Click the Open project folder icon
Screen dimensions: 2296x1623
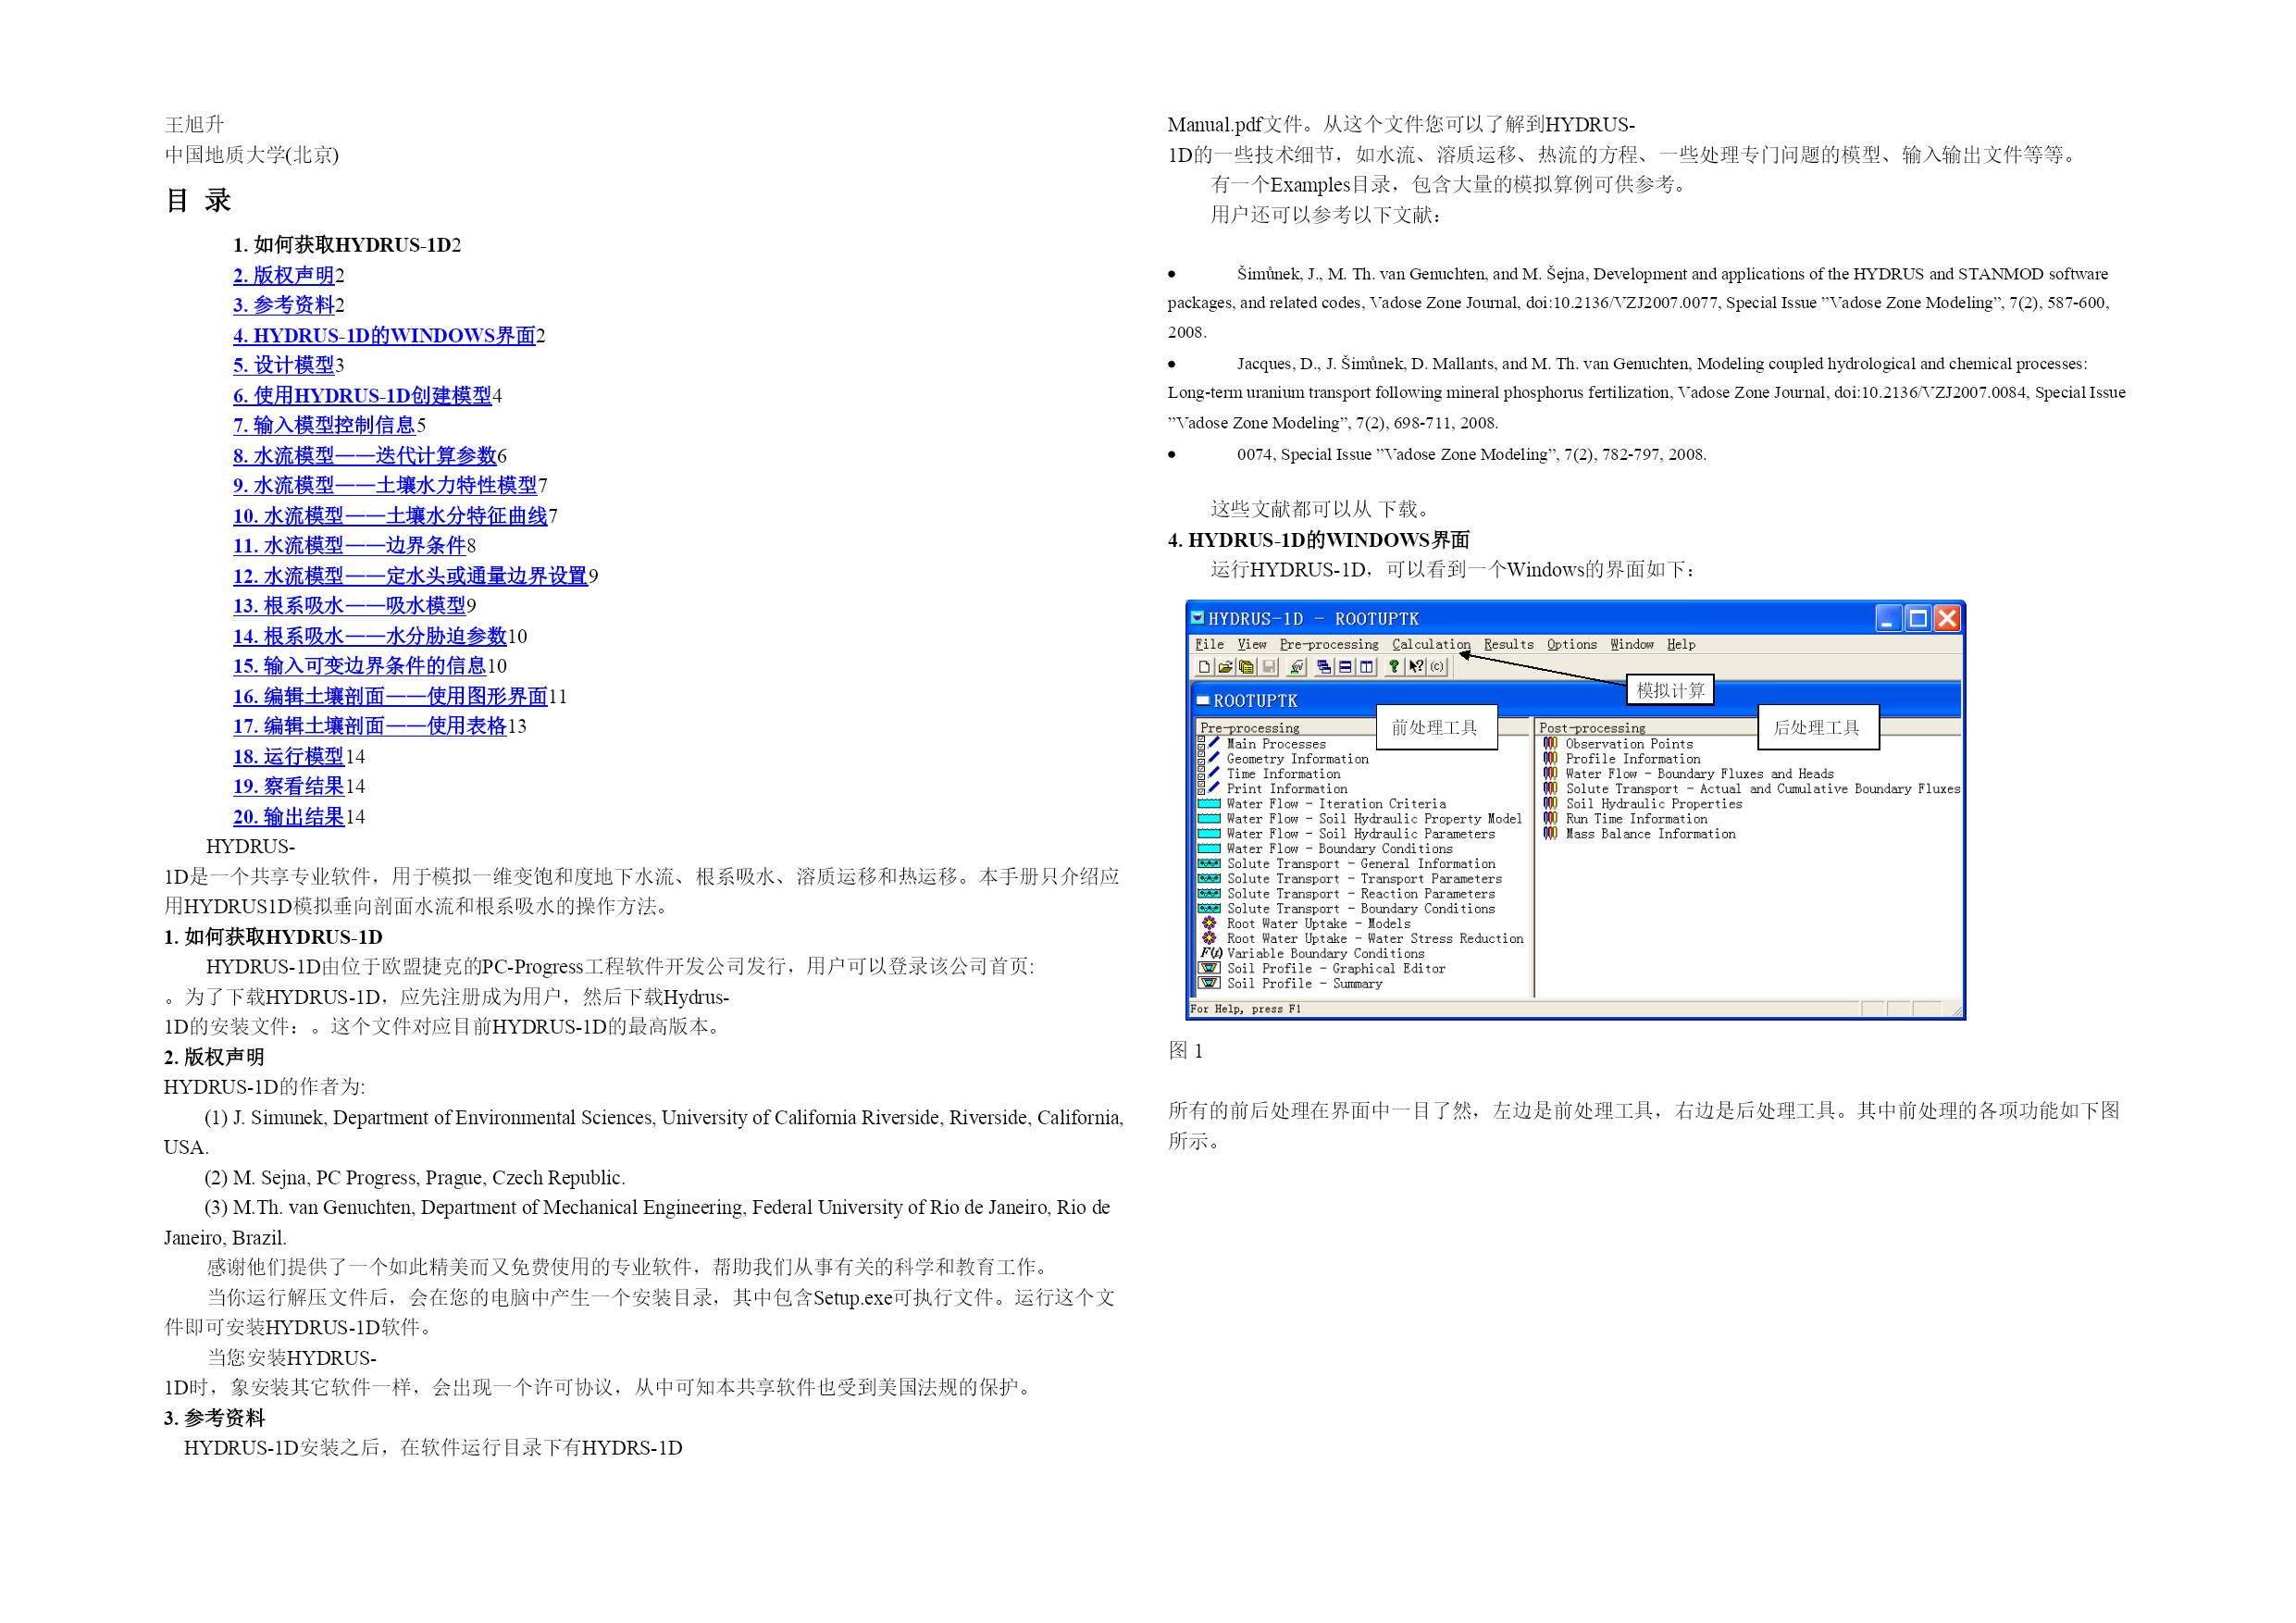point(1225,667)
